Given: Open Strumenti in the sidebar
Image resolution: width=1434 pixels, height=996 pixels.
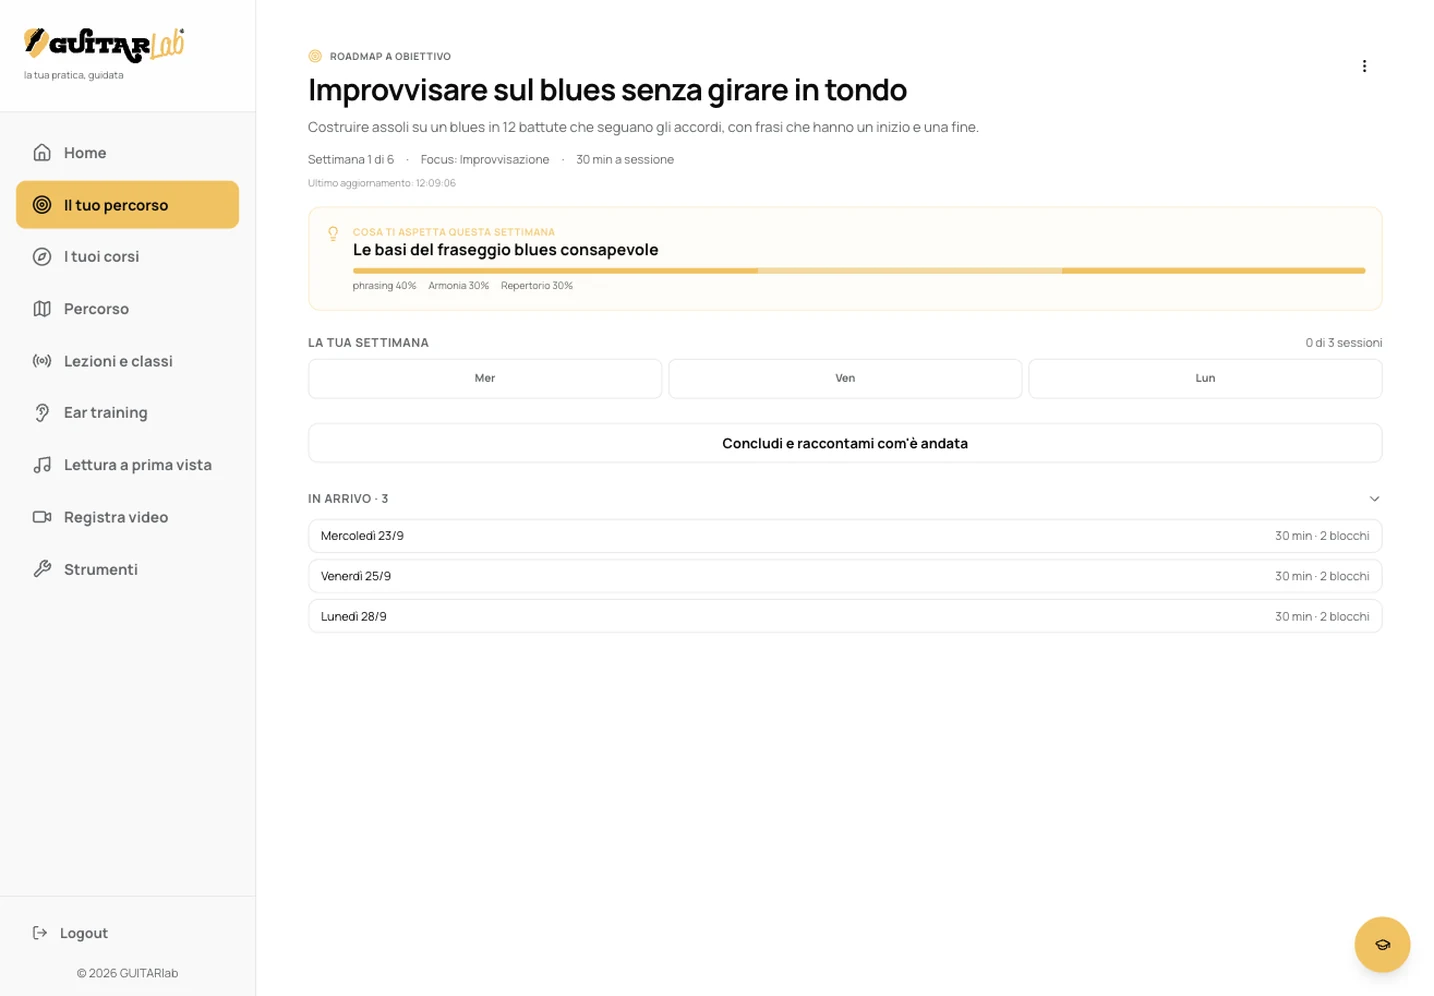Looking at the screenshot, I should click(127, 569).
